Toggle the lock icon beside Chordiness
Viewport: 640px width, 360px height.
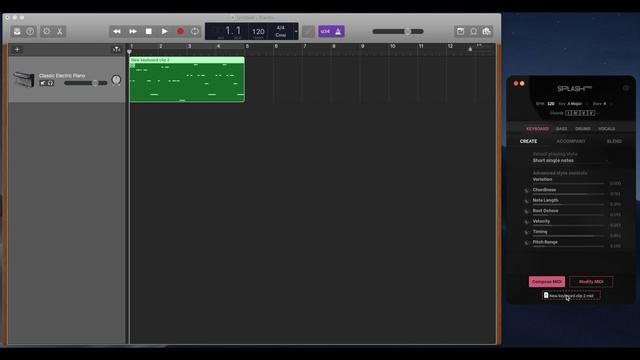point(527,191)
